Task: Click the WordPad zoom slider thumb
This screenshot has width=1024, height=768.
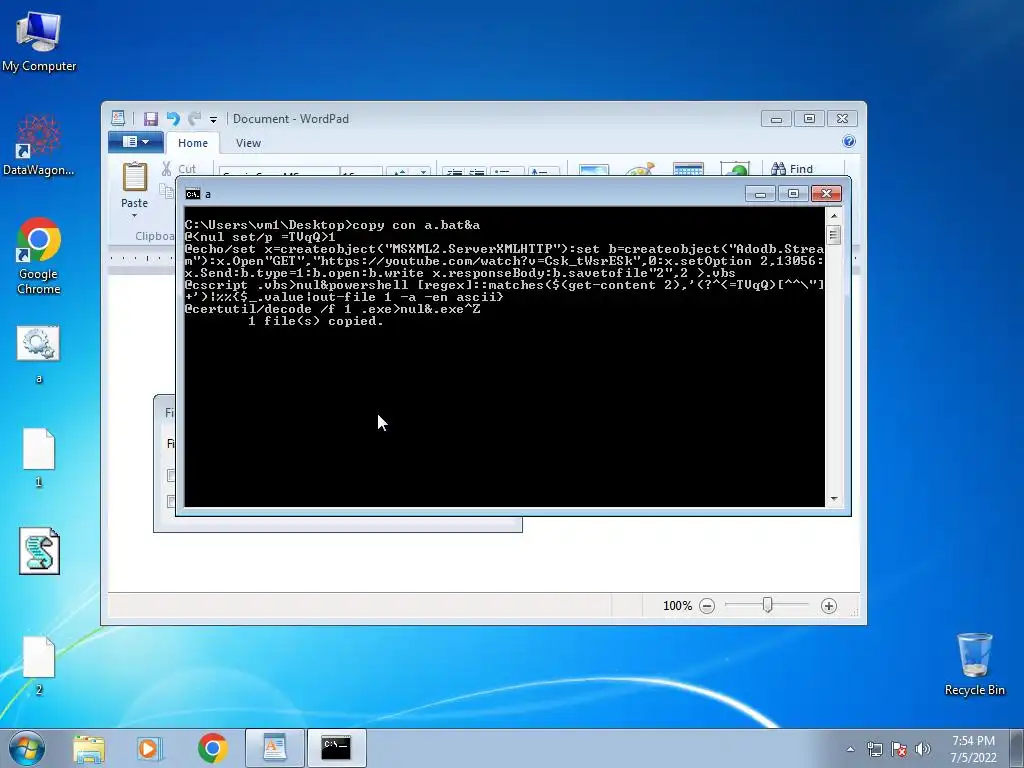Action: tap(768, 605)
